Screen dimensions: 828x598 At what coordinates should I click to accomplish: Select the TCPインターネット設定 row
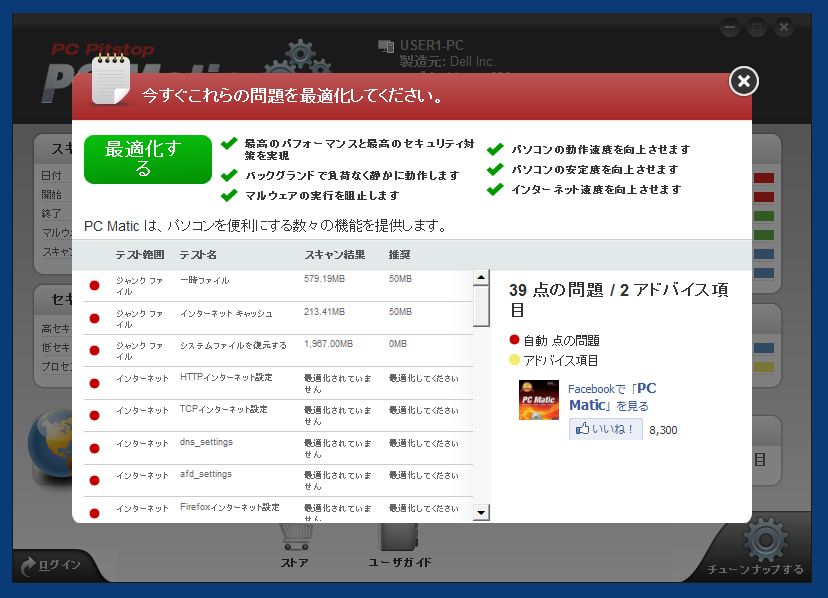coord(278,416)
